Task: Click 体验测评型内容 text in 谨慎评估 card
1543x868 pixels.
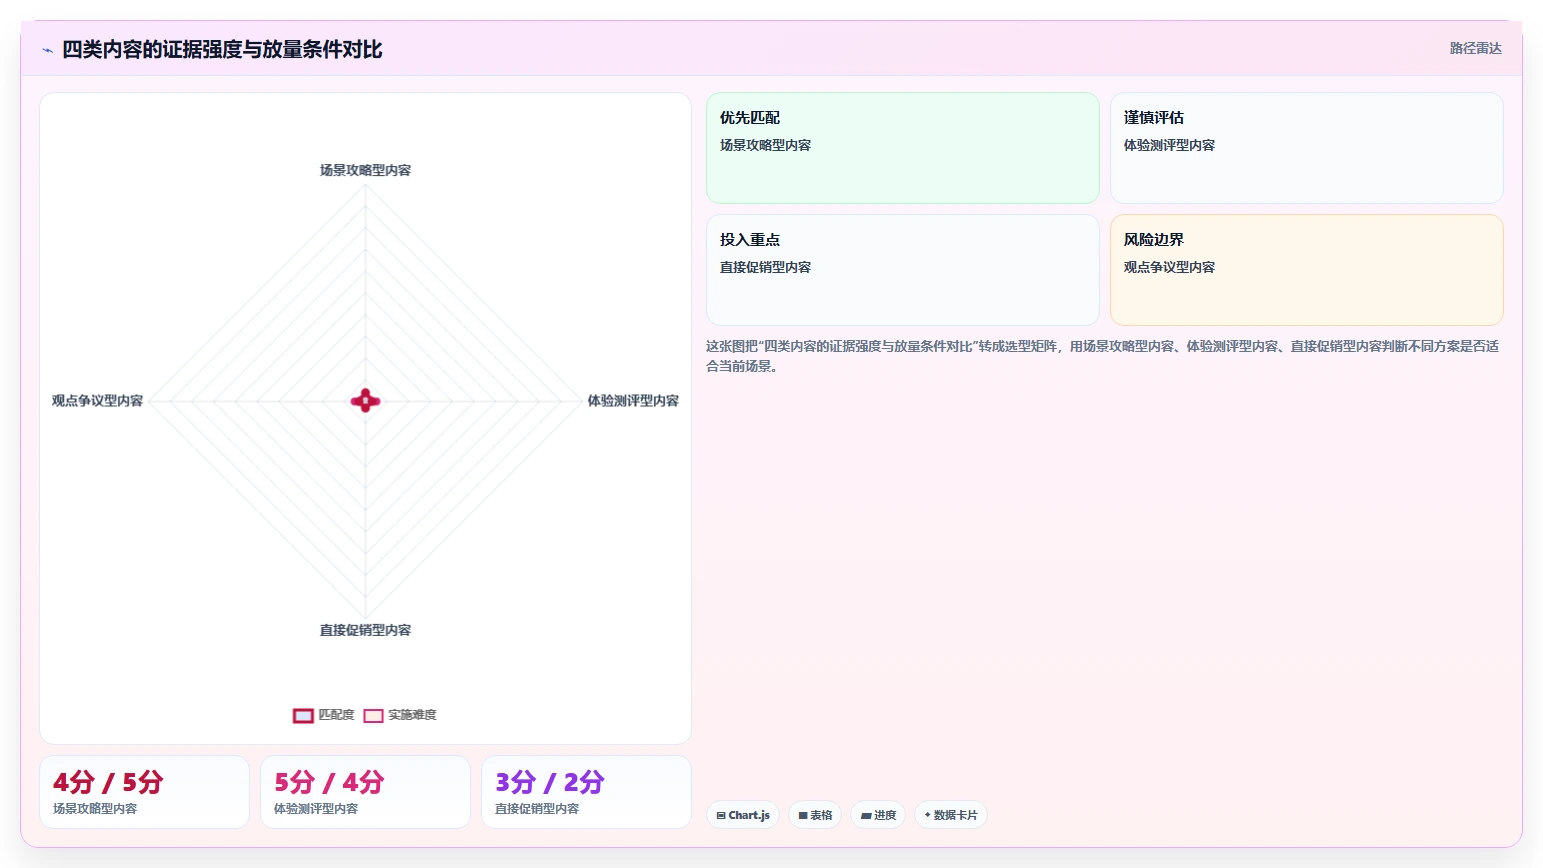Action: point(1169,145)
